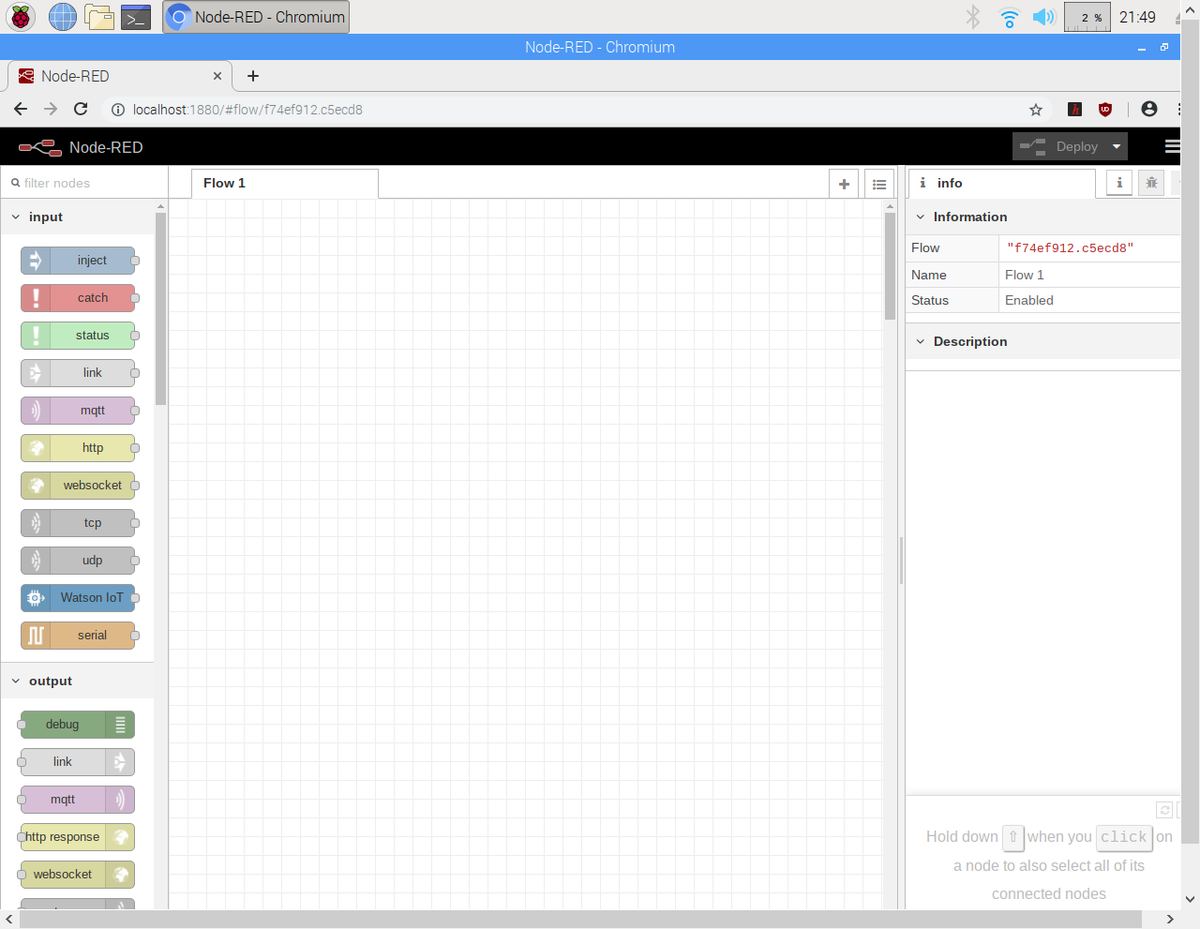Show the list of flow tabs

pyautogui.click(x=879, y=184)
